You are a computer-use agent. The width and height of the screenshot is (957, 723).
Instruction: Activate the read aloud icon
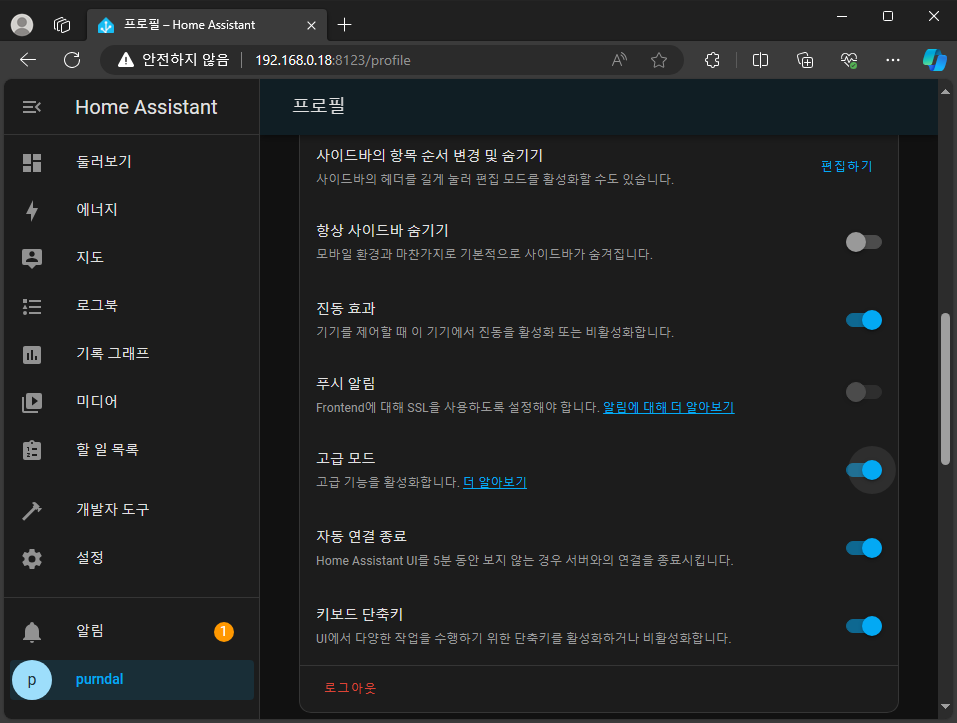(619, 60)
